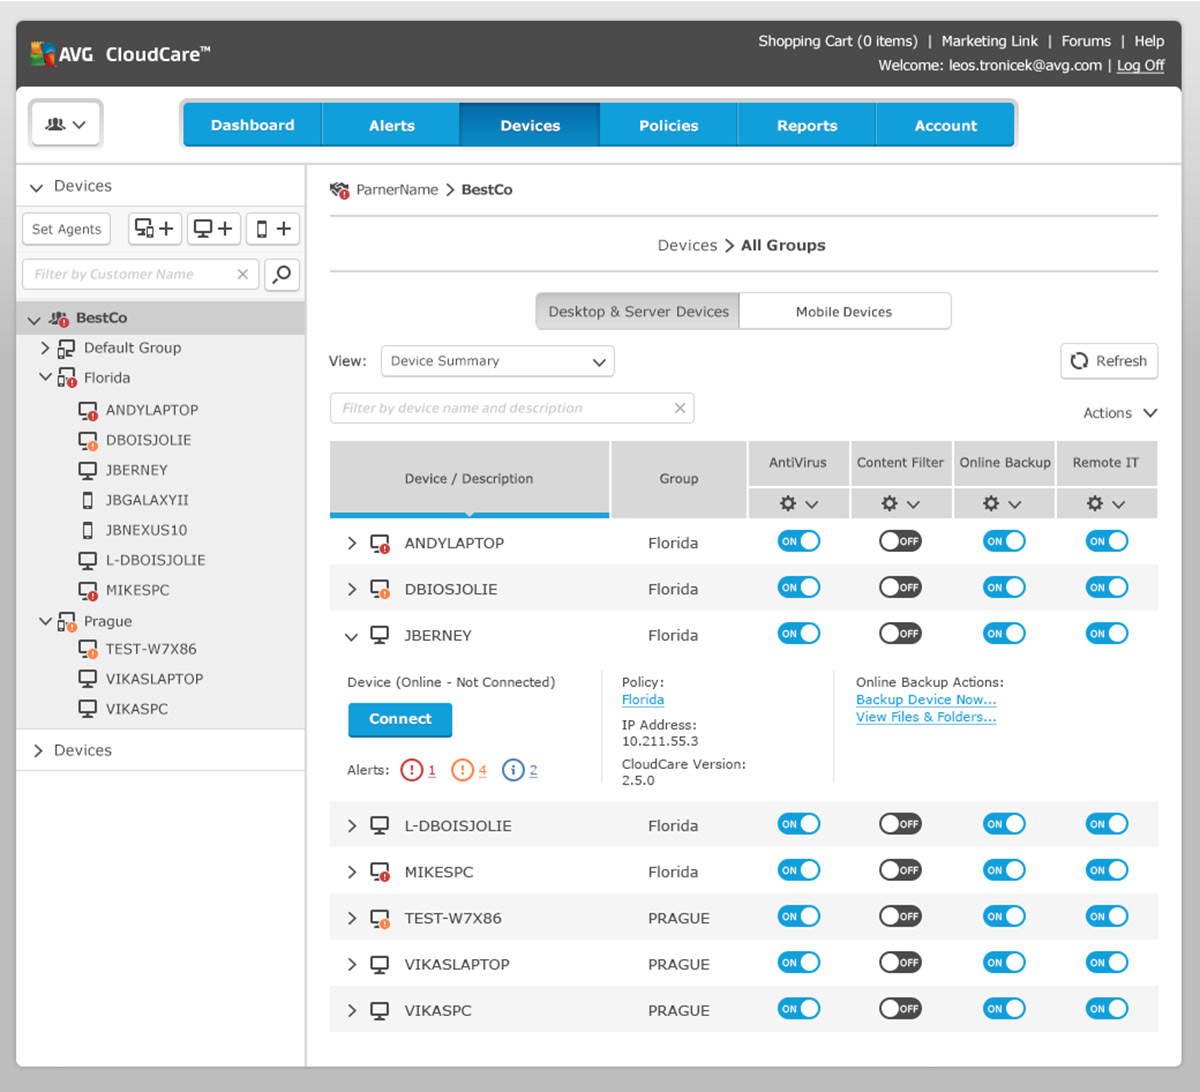Toggle AntiVirus for MIKESPC
Viewport: 1200px width, 1092px height.
tap(798, 870)
